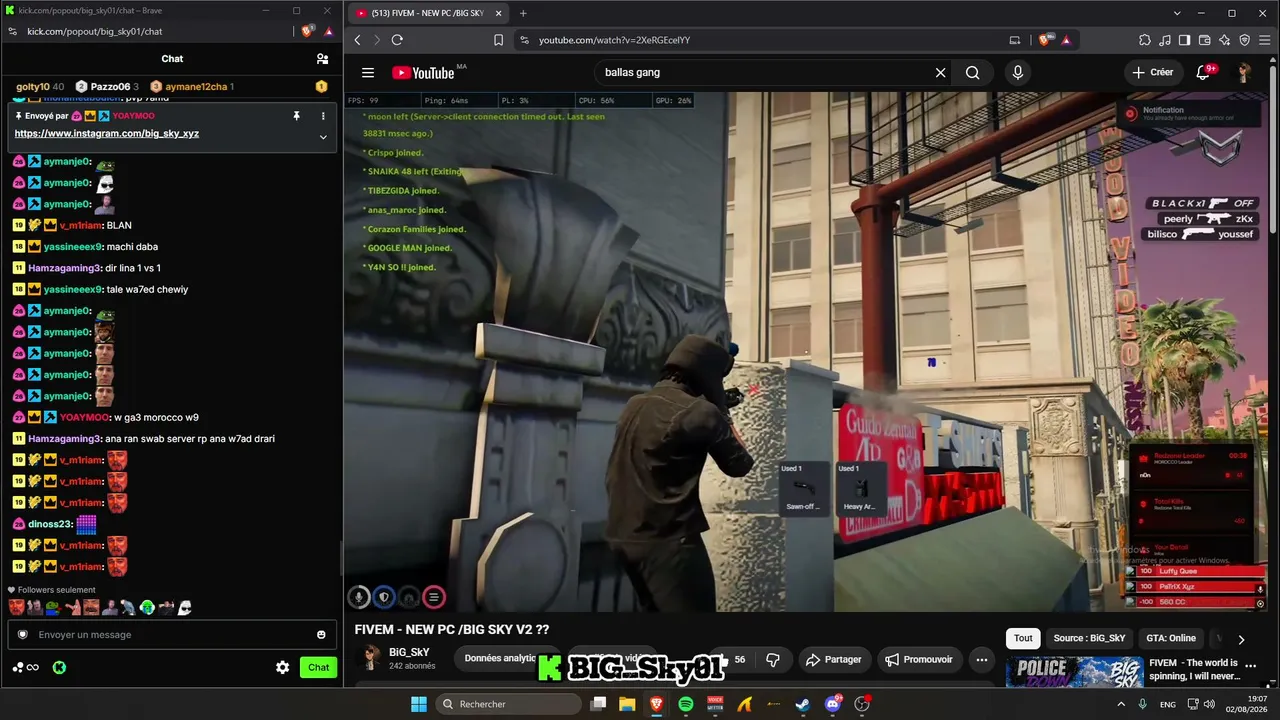Image resolution: width=1280 pixels, height=720 pixels.
Task: Collapse the pinned message with chevron
Action: point(322,137)
